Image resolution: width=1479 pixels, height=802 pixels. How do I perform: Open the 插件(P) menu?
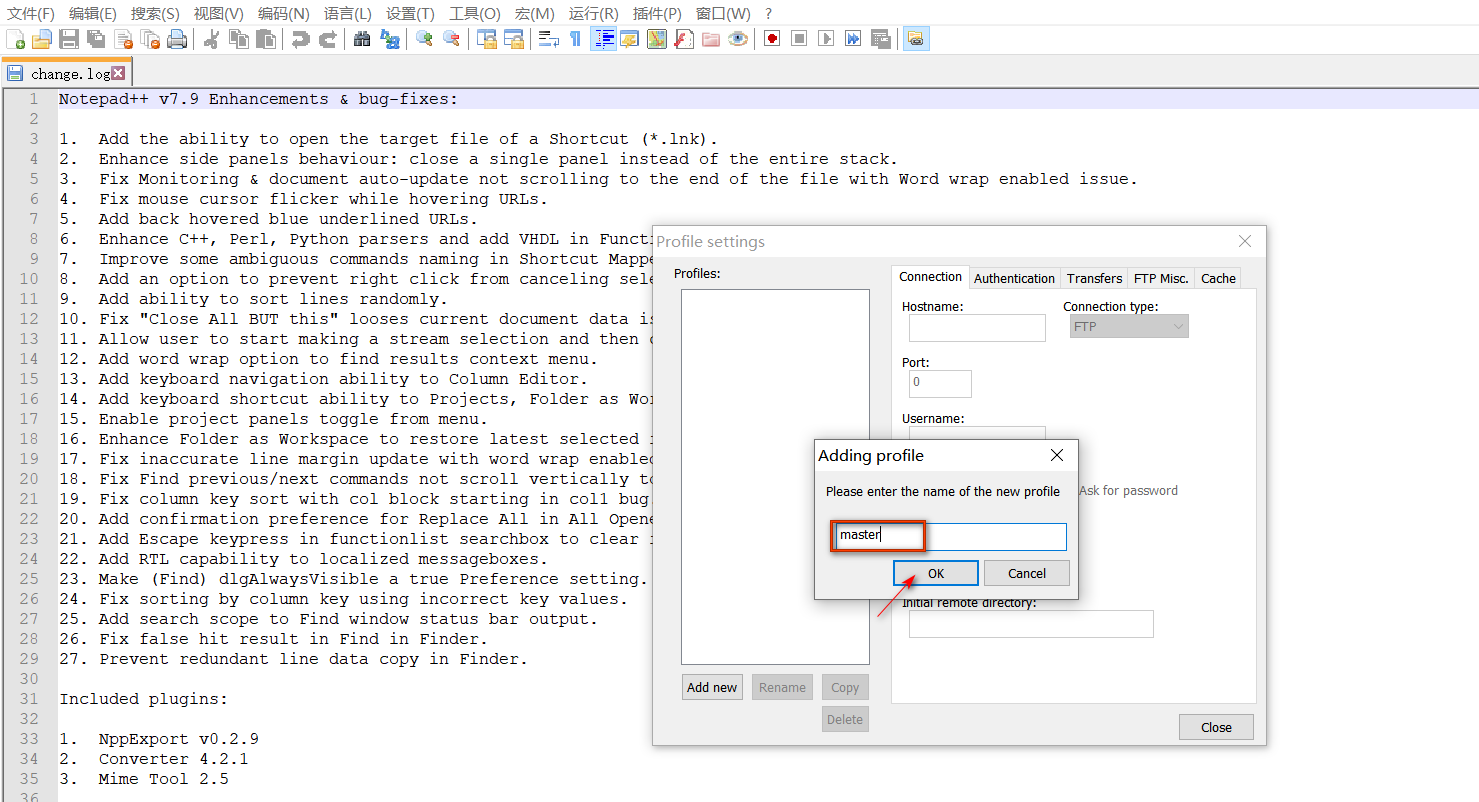pyautogui.click(x=657, y=13)
